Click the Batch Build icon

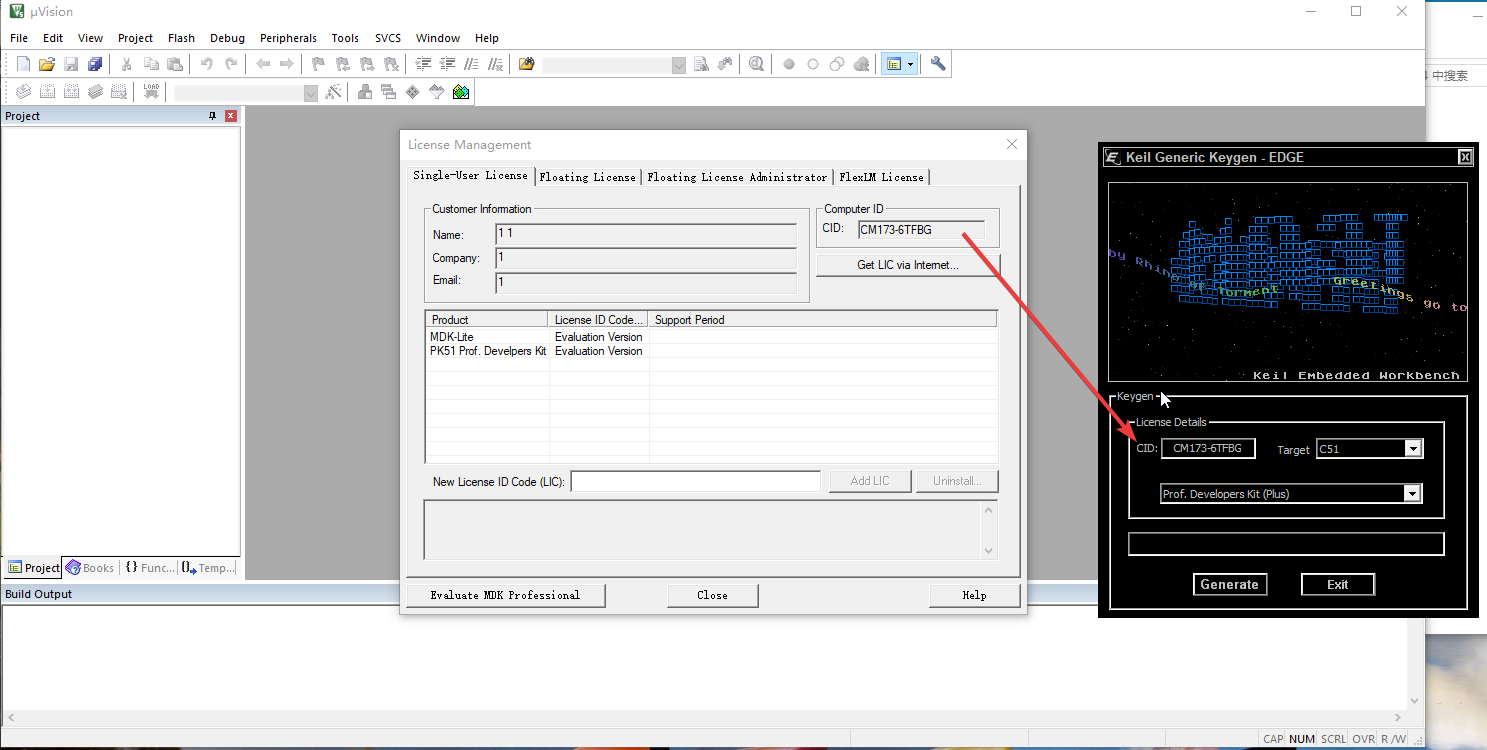pos(95,92)
